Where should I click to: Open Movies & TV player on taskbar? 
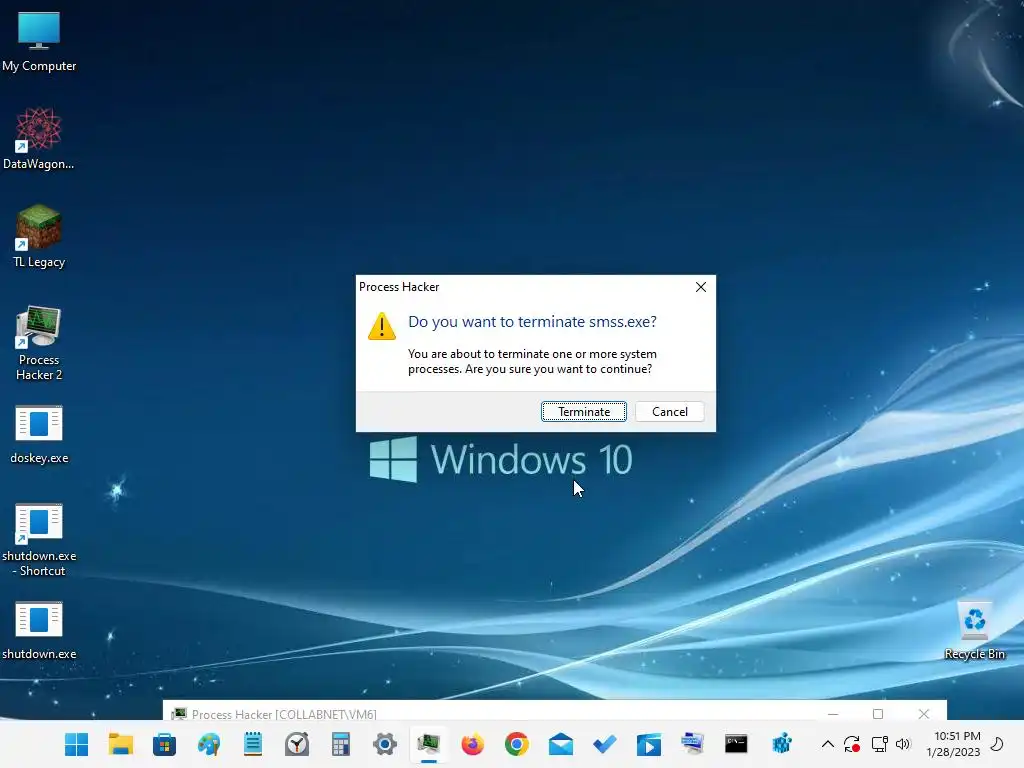648,744
